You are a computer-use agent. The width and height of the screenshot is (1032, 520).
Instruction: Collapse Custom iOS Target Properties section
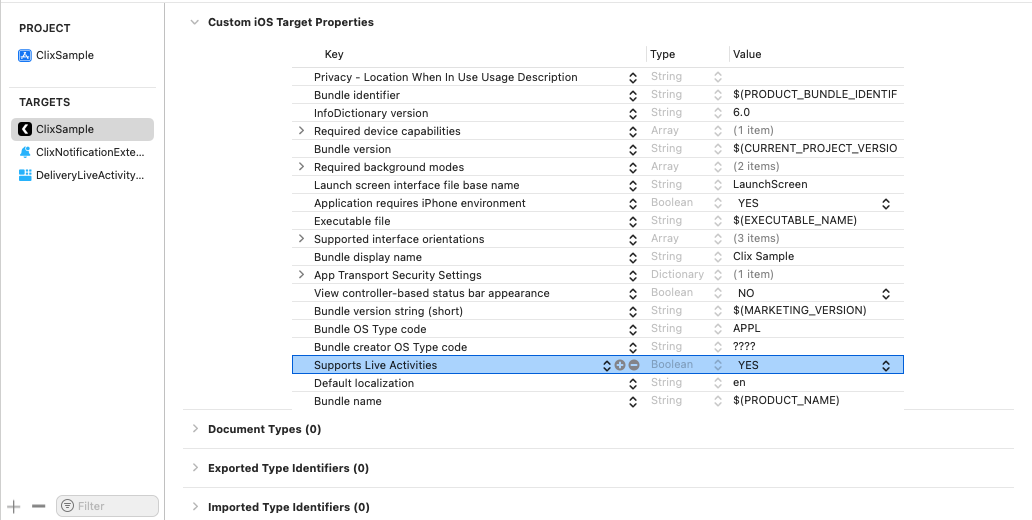(194, 22)
